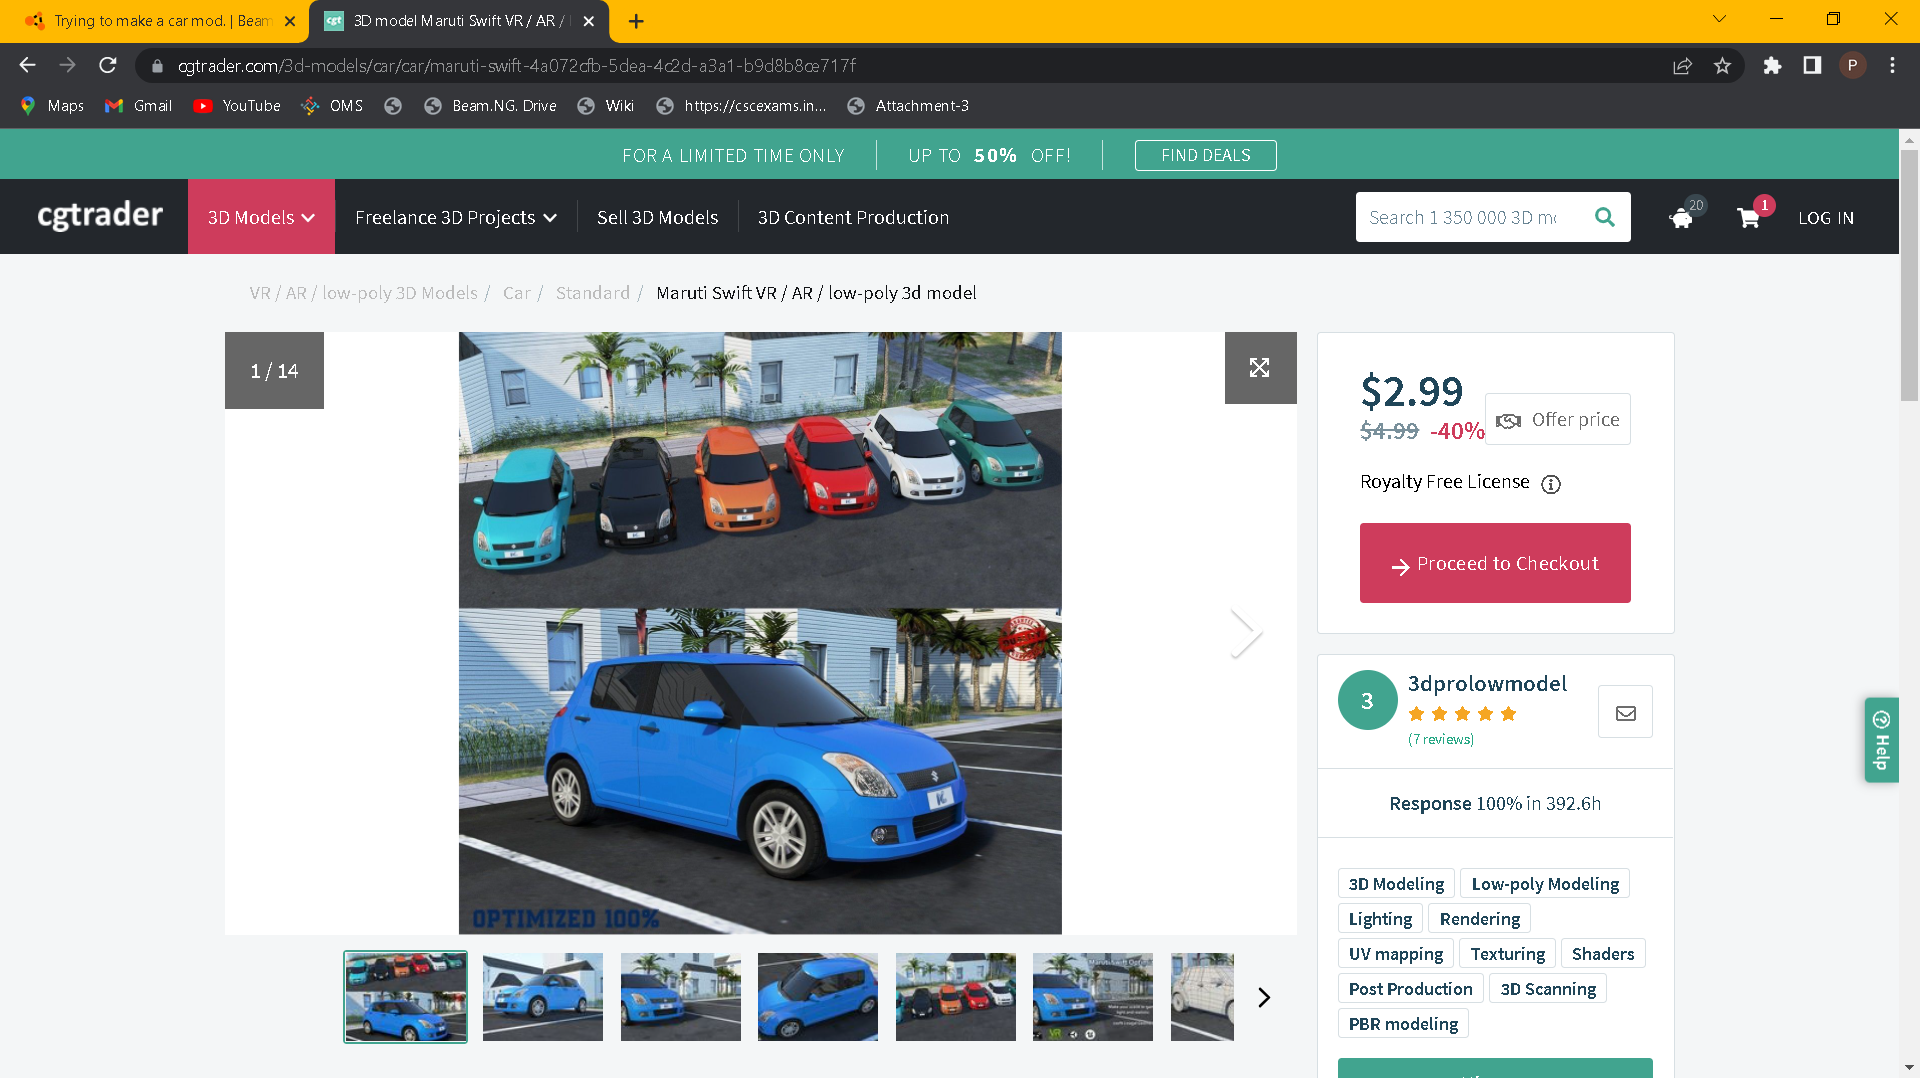Open the OMS bookmark
1920x1078 pixels.
coord(332,106)
